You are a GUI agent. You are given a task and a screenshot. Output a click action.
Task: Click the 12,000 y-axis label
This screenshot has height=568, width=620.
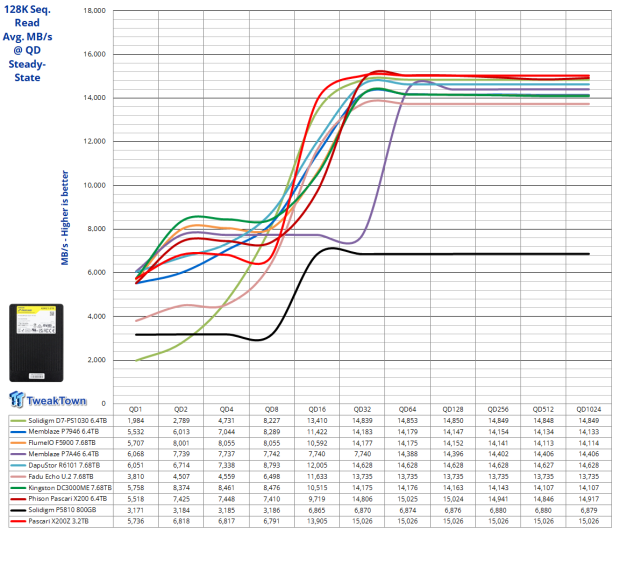point(95,142)
